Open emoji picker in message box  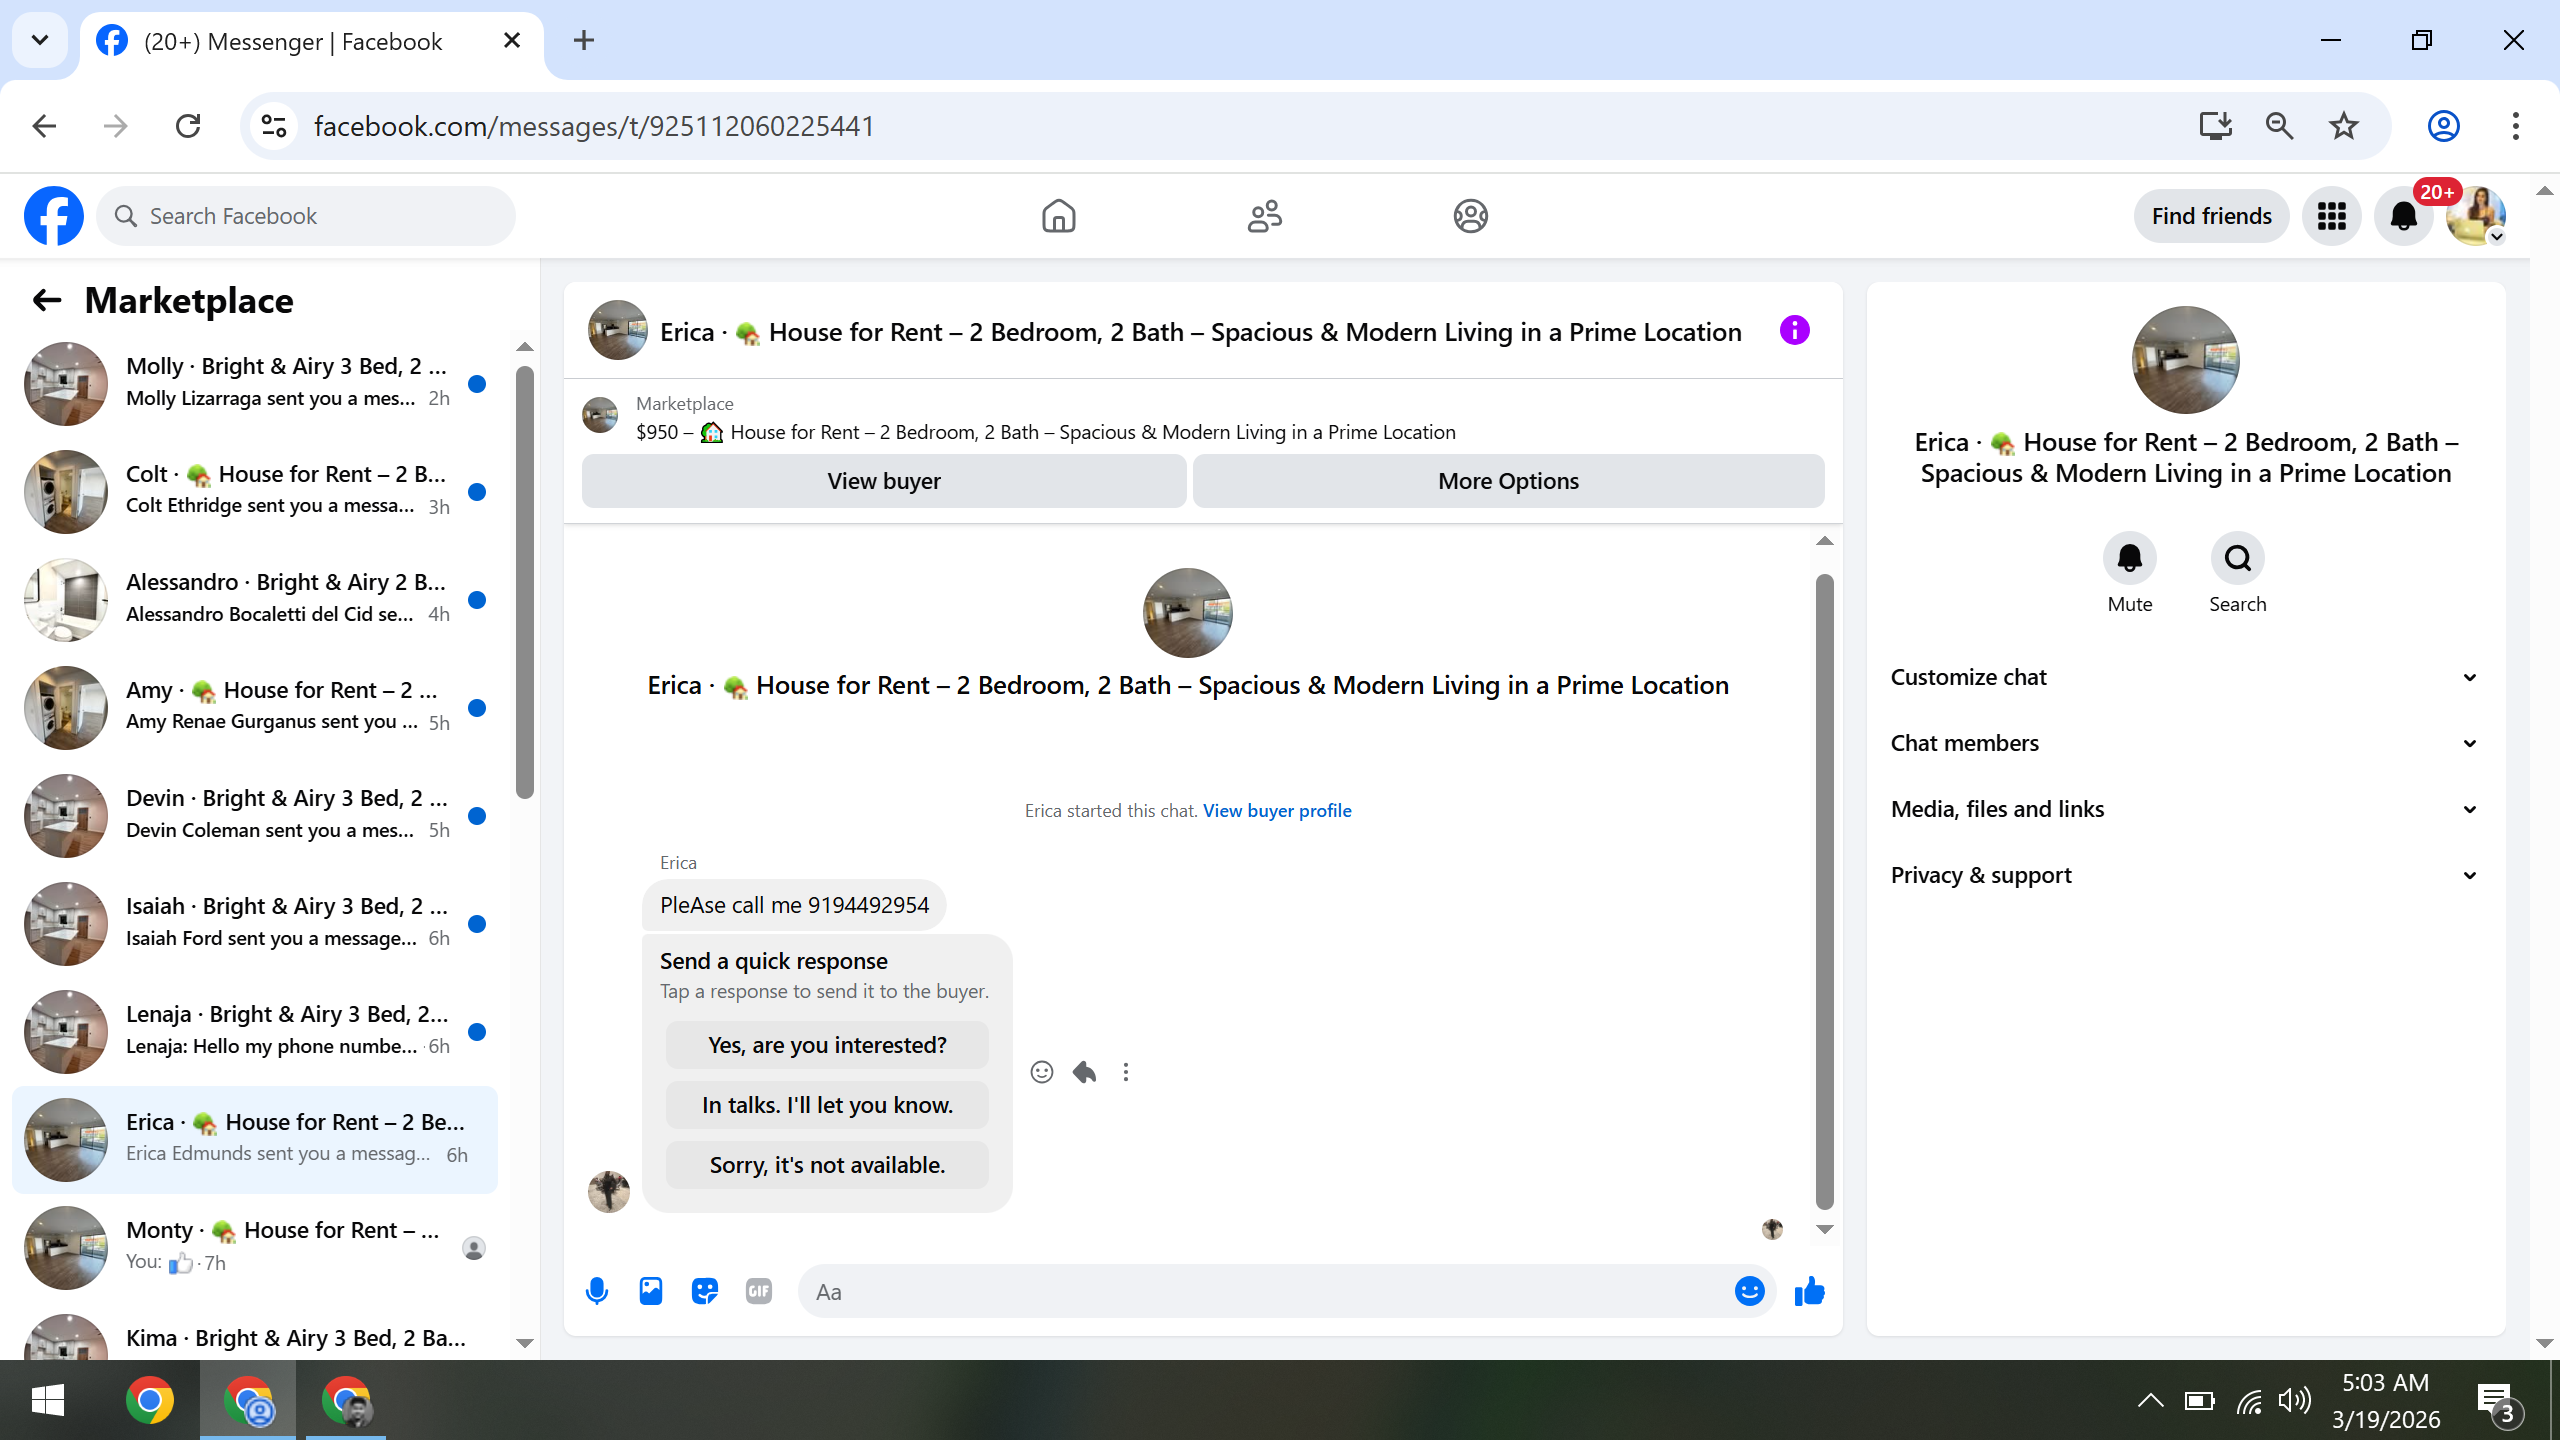pos(1749,1291)
